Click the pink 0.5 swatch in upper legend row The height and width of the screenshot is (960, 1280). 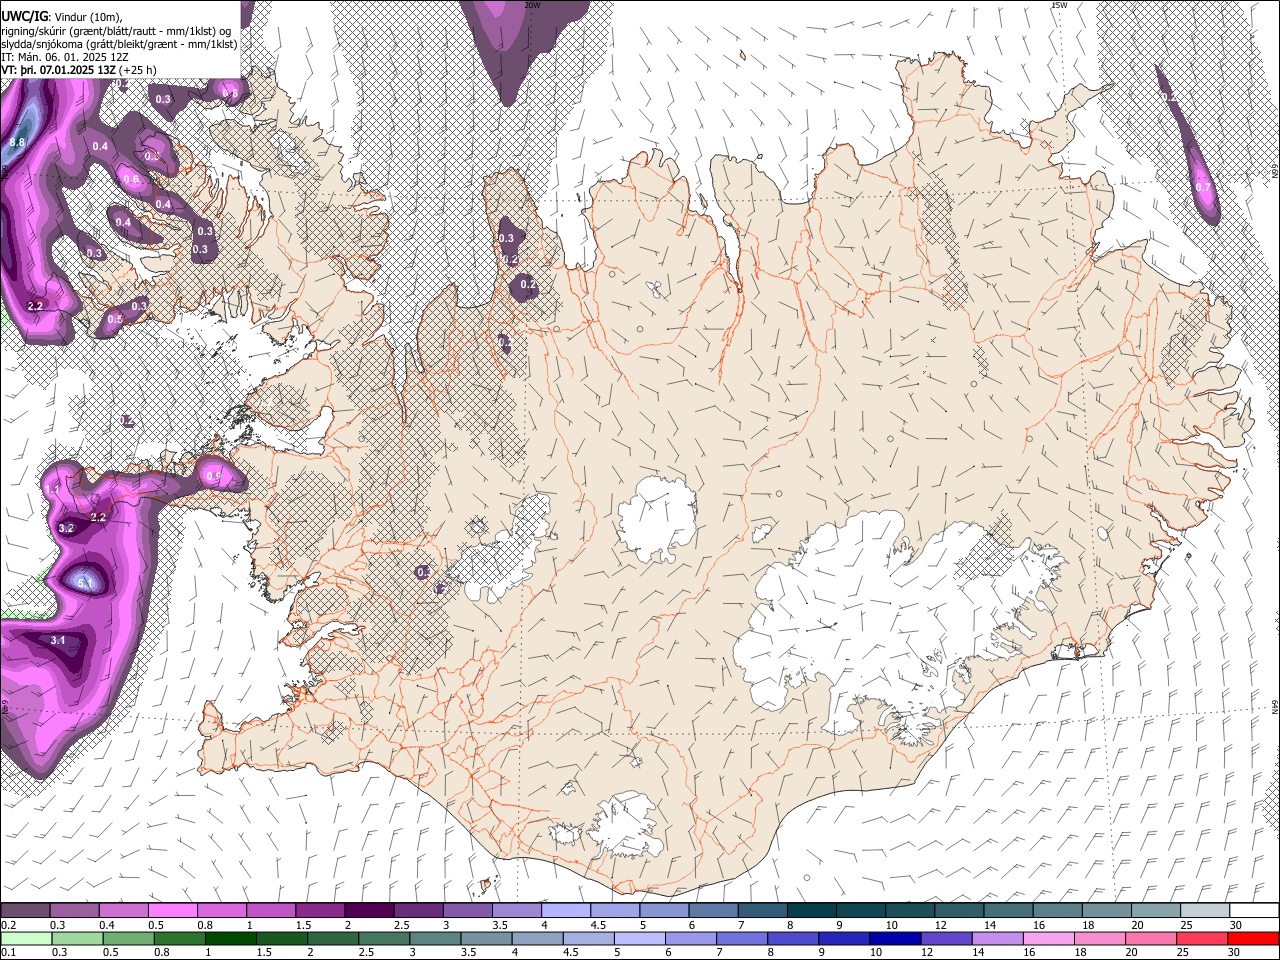(x=172, y=911)
